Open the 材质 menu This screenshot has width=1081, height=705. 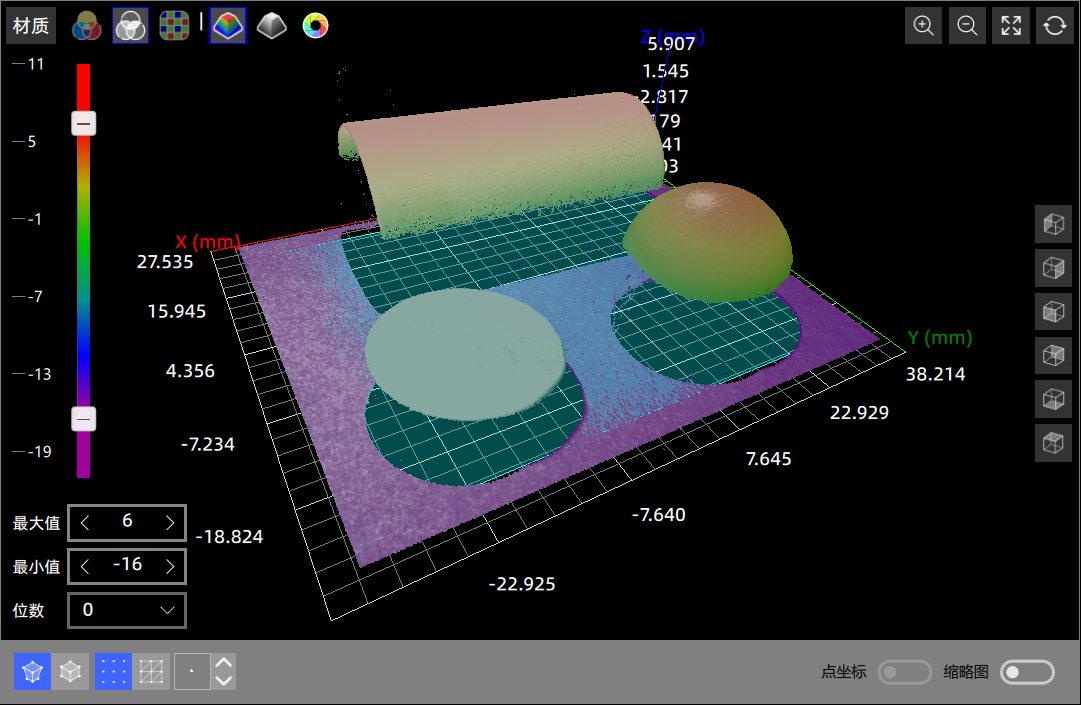click(x=31, y=26)
